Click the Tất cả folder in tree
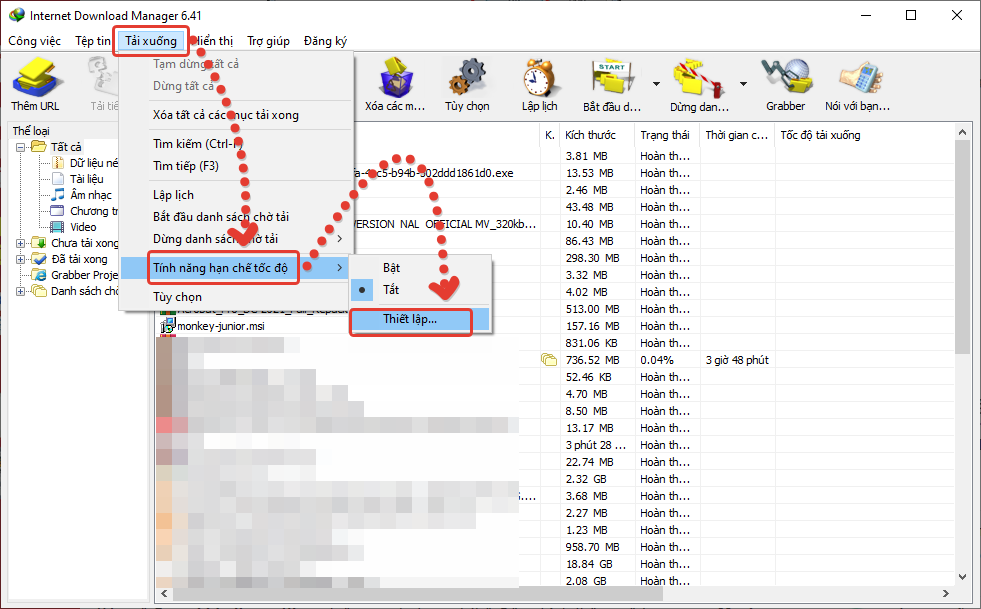The image size is (981, 609). [x=66, y=146]
